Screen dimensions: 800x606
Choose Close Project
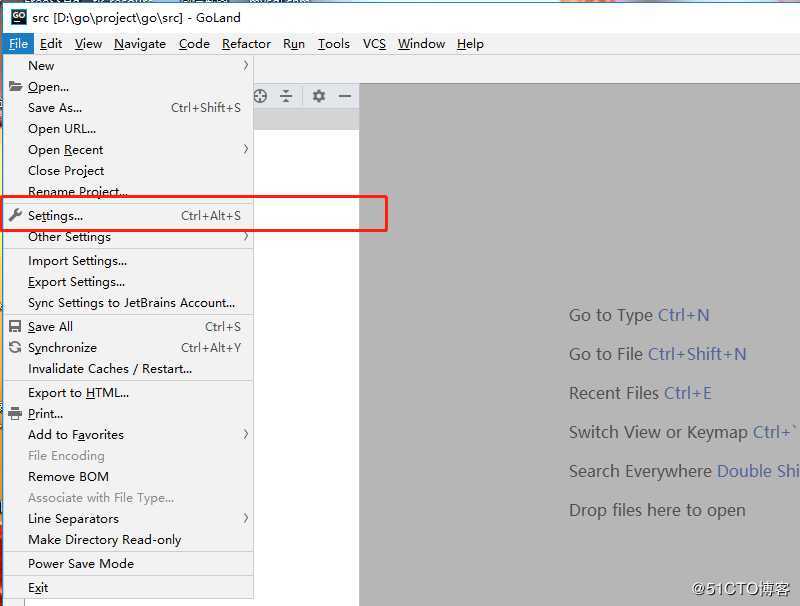tap(128, 170)
